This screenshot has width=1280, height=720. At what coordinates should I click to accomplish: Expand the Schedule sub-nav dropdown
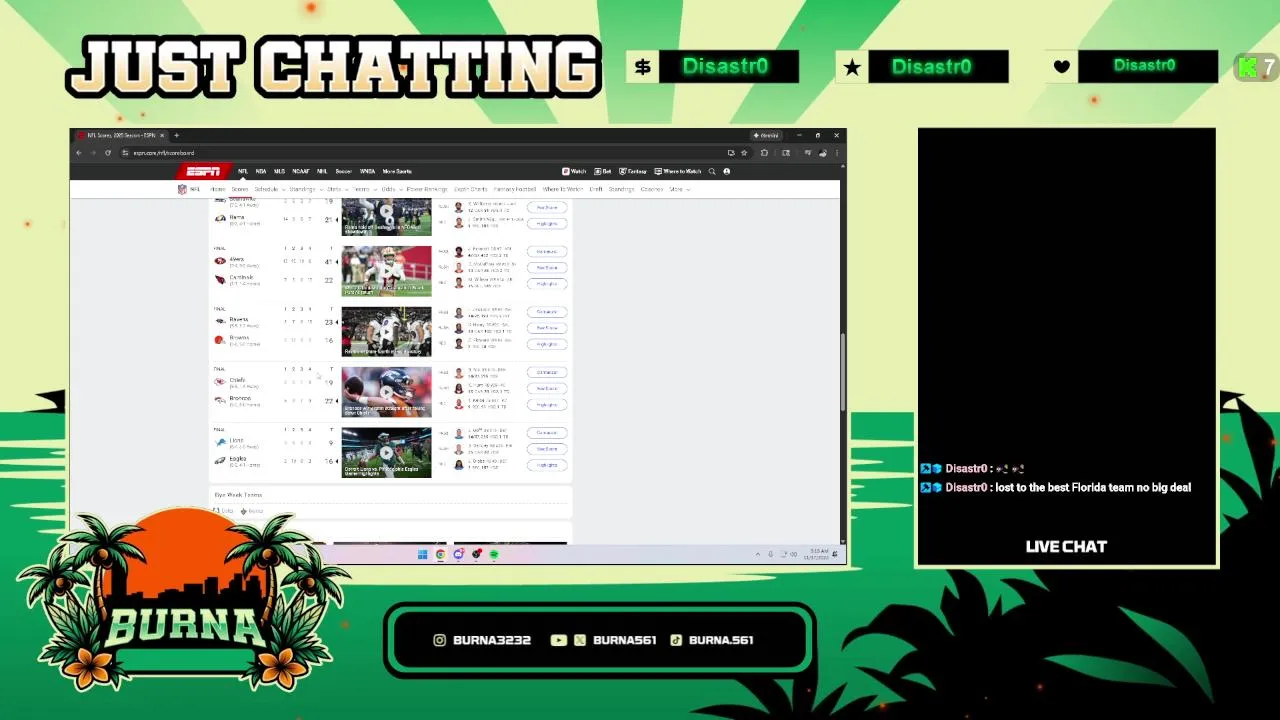tap(270, 189)
